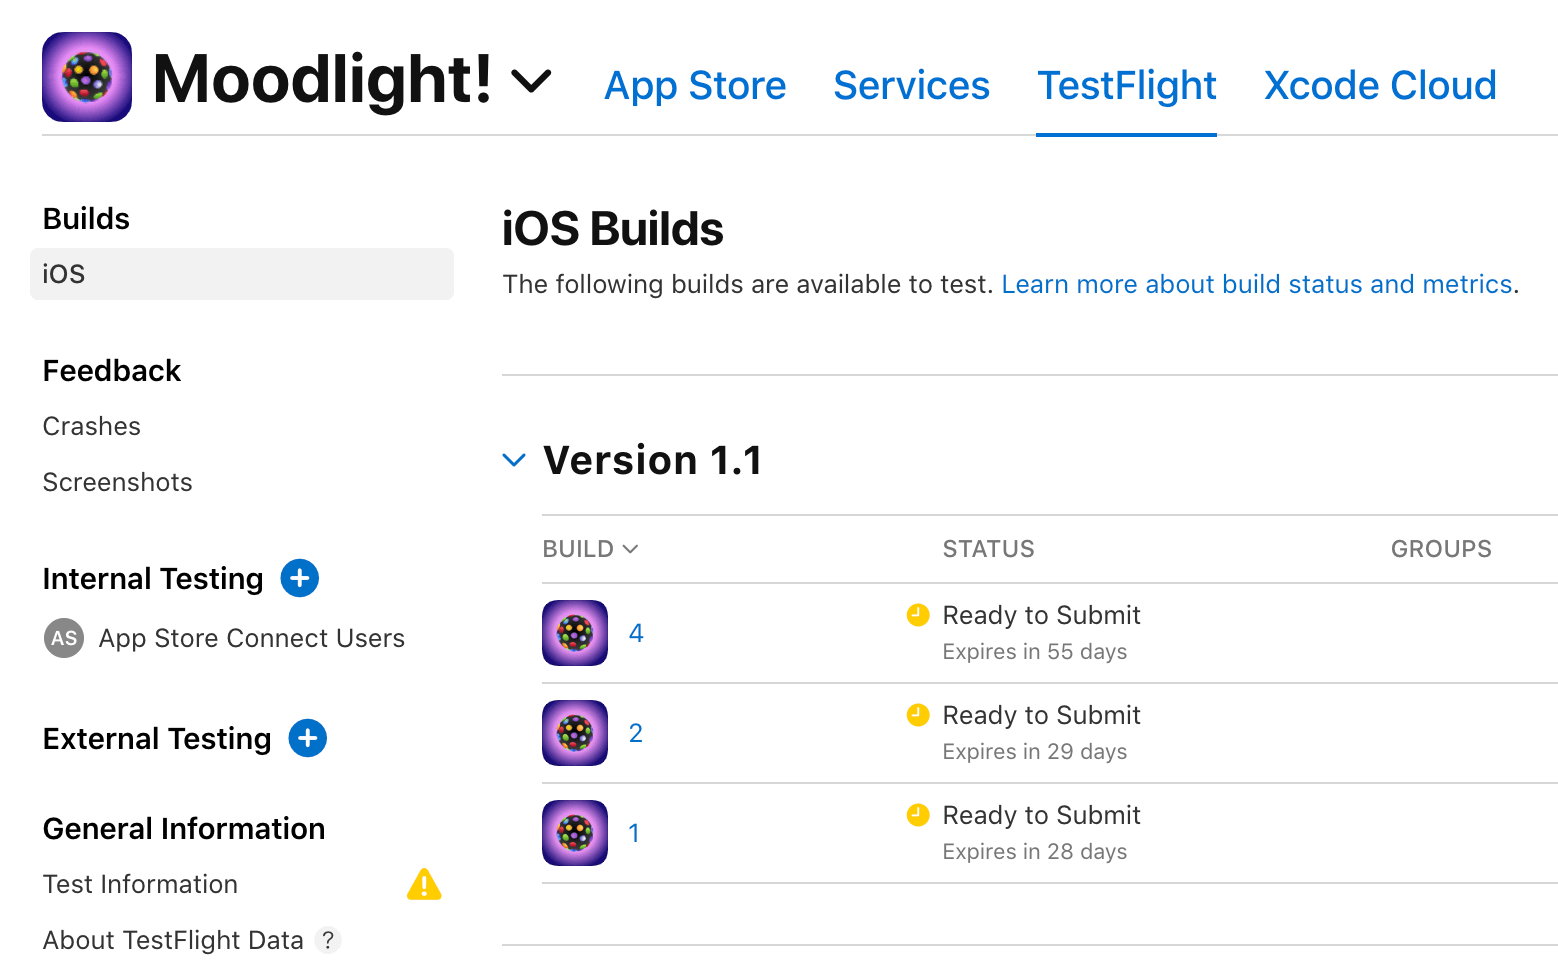The width and height of the screenshot is (1558, 978).
Task: Open build 4 details
Action: pyautogui.click(x=636, y=633)
